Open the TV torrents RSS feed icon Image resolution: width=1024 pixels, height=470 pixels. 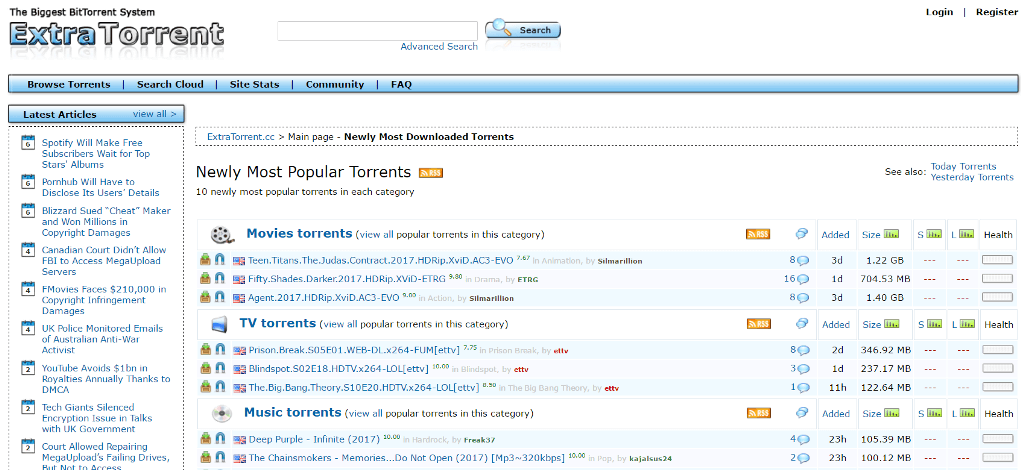[758, 324]
